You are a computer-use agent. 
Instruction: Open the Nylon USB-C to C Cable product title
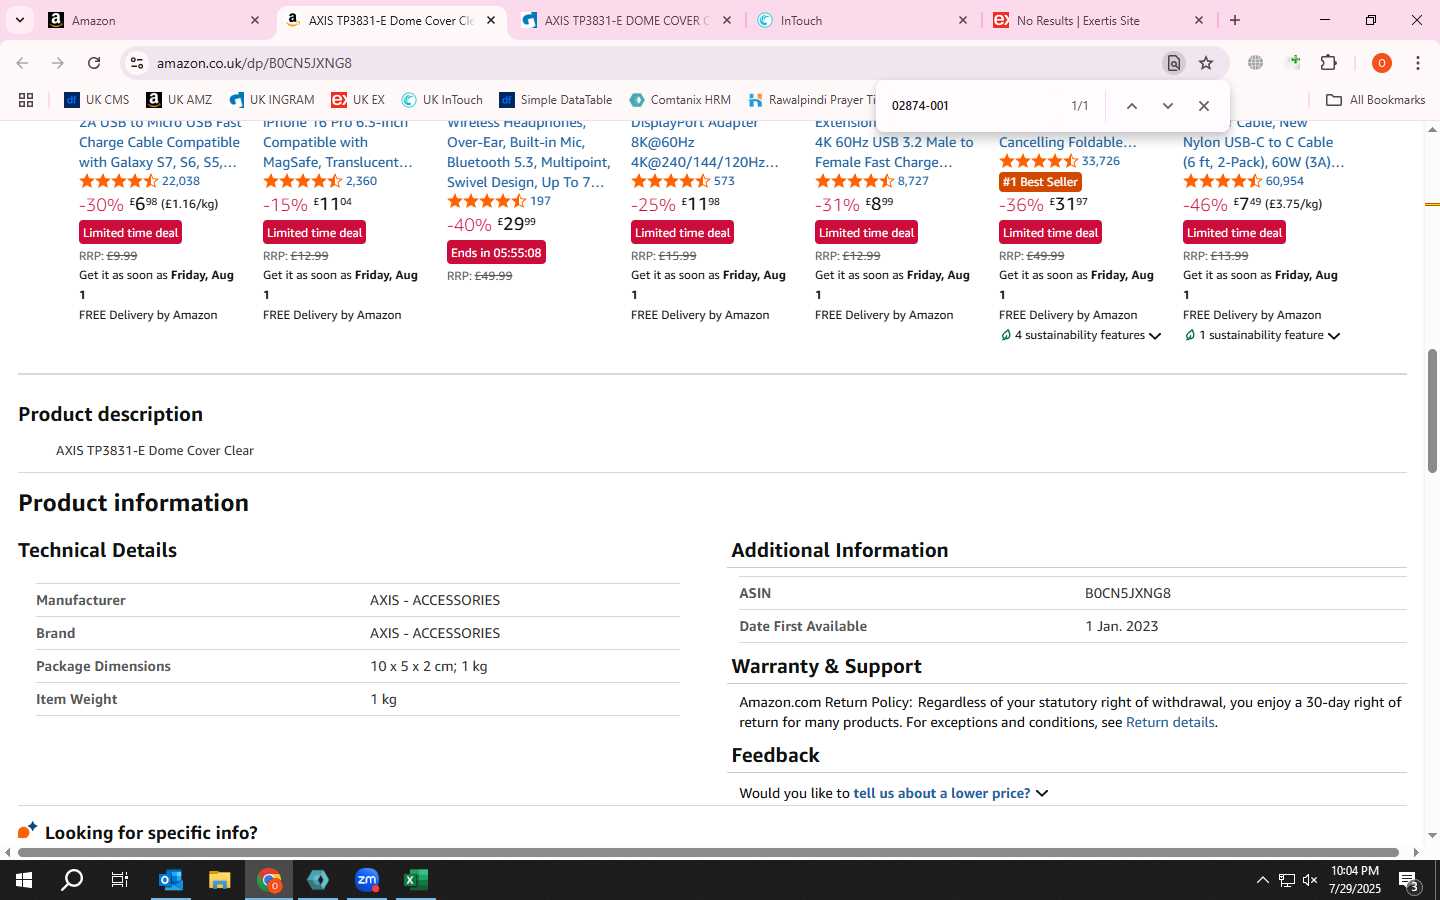tap(1264, 142)
